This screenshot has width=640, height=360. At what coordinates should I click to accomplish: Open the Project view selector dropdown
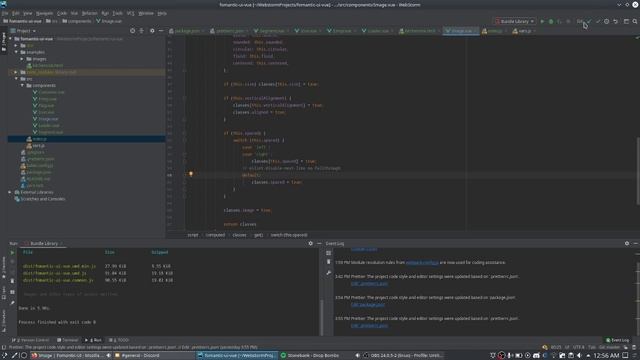(23, 31)
